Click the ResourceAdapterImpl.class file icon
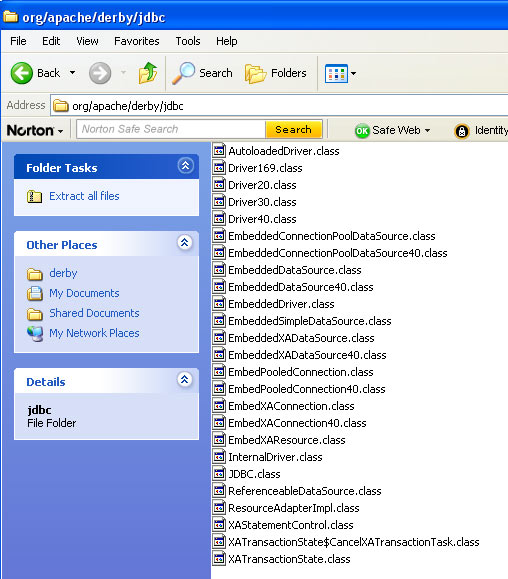This screenshot has width=508, height=579. coord(219,507)
